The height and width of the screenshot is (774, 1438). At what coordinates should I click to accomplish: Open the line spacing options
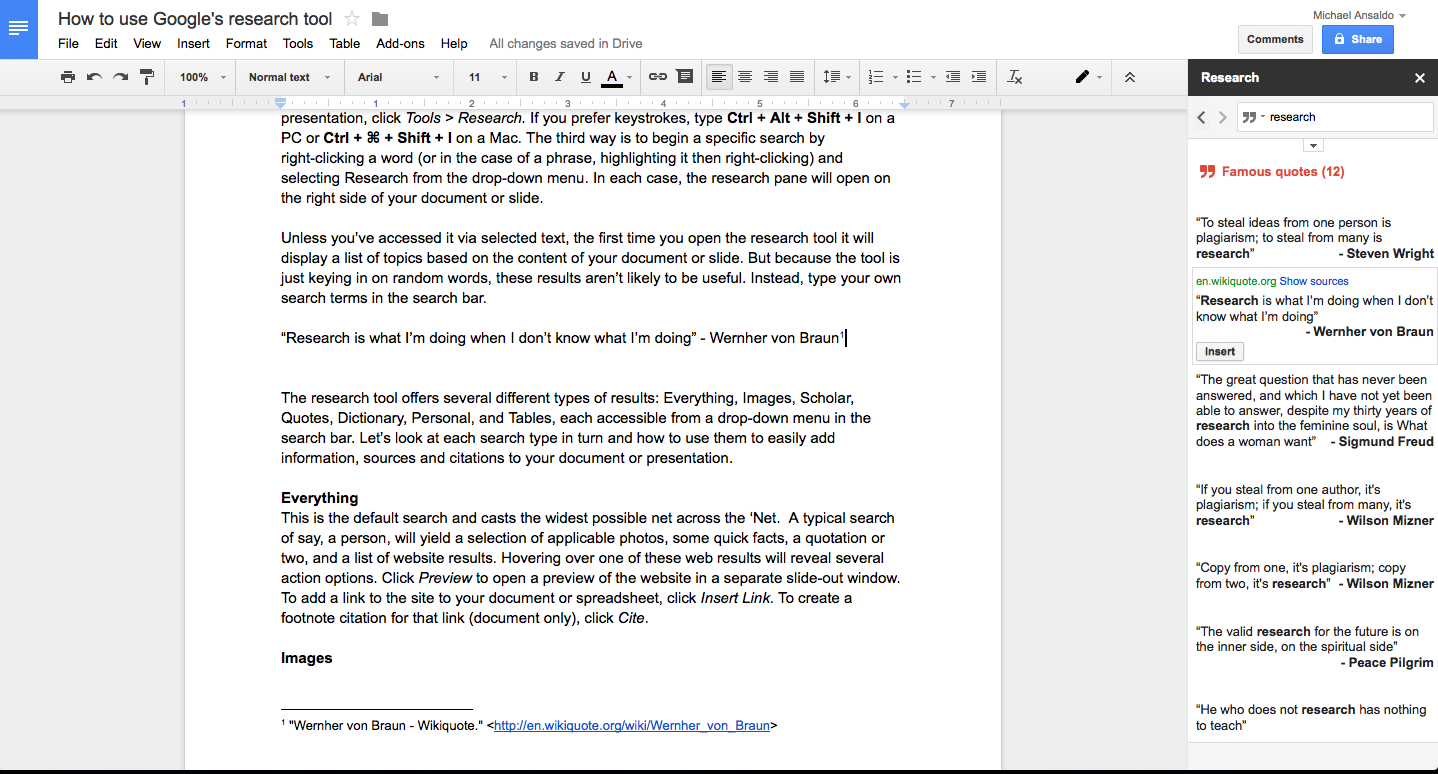pos(836,77)
